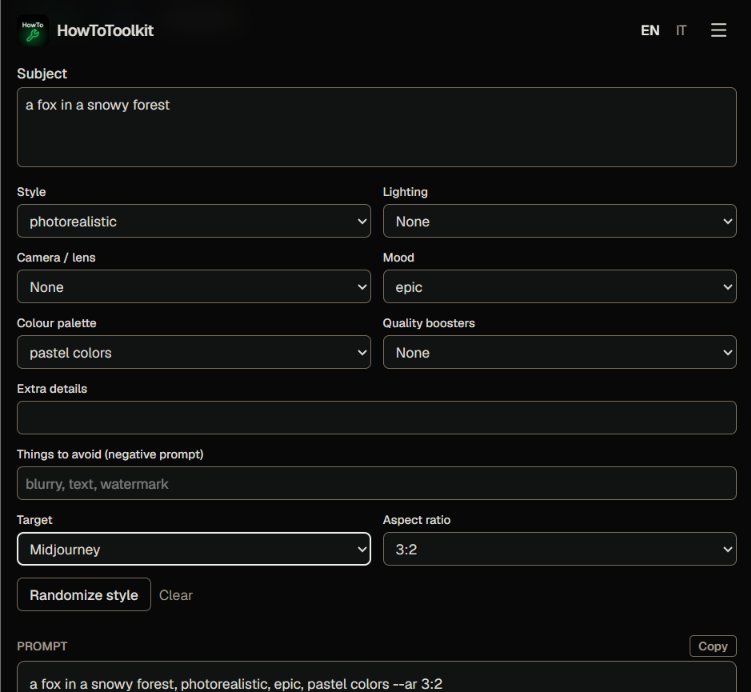Viewport: 751px width, 692px height.
Task: Click the Subject label
Action: [42, 74]
